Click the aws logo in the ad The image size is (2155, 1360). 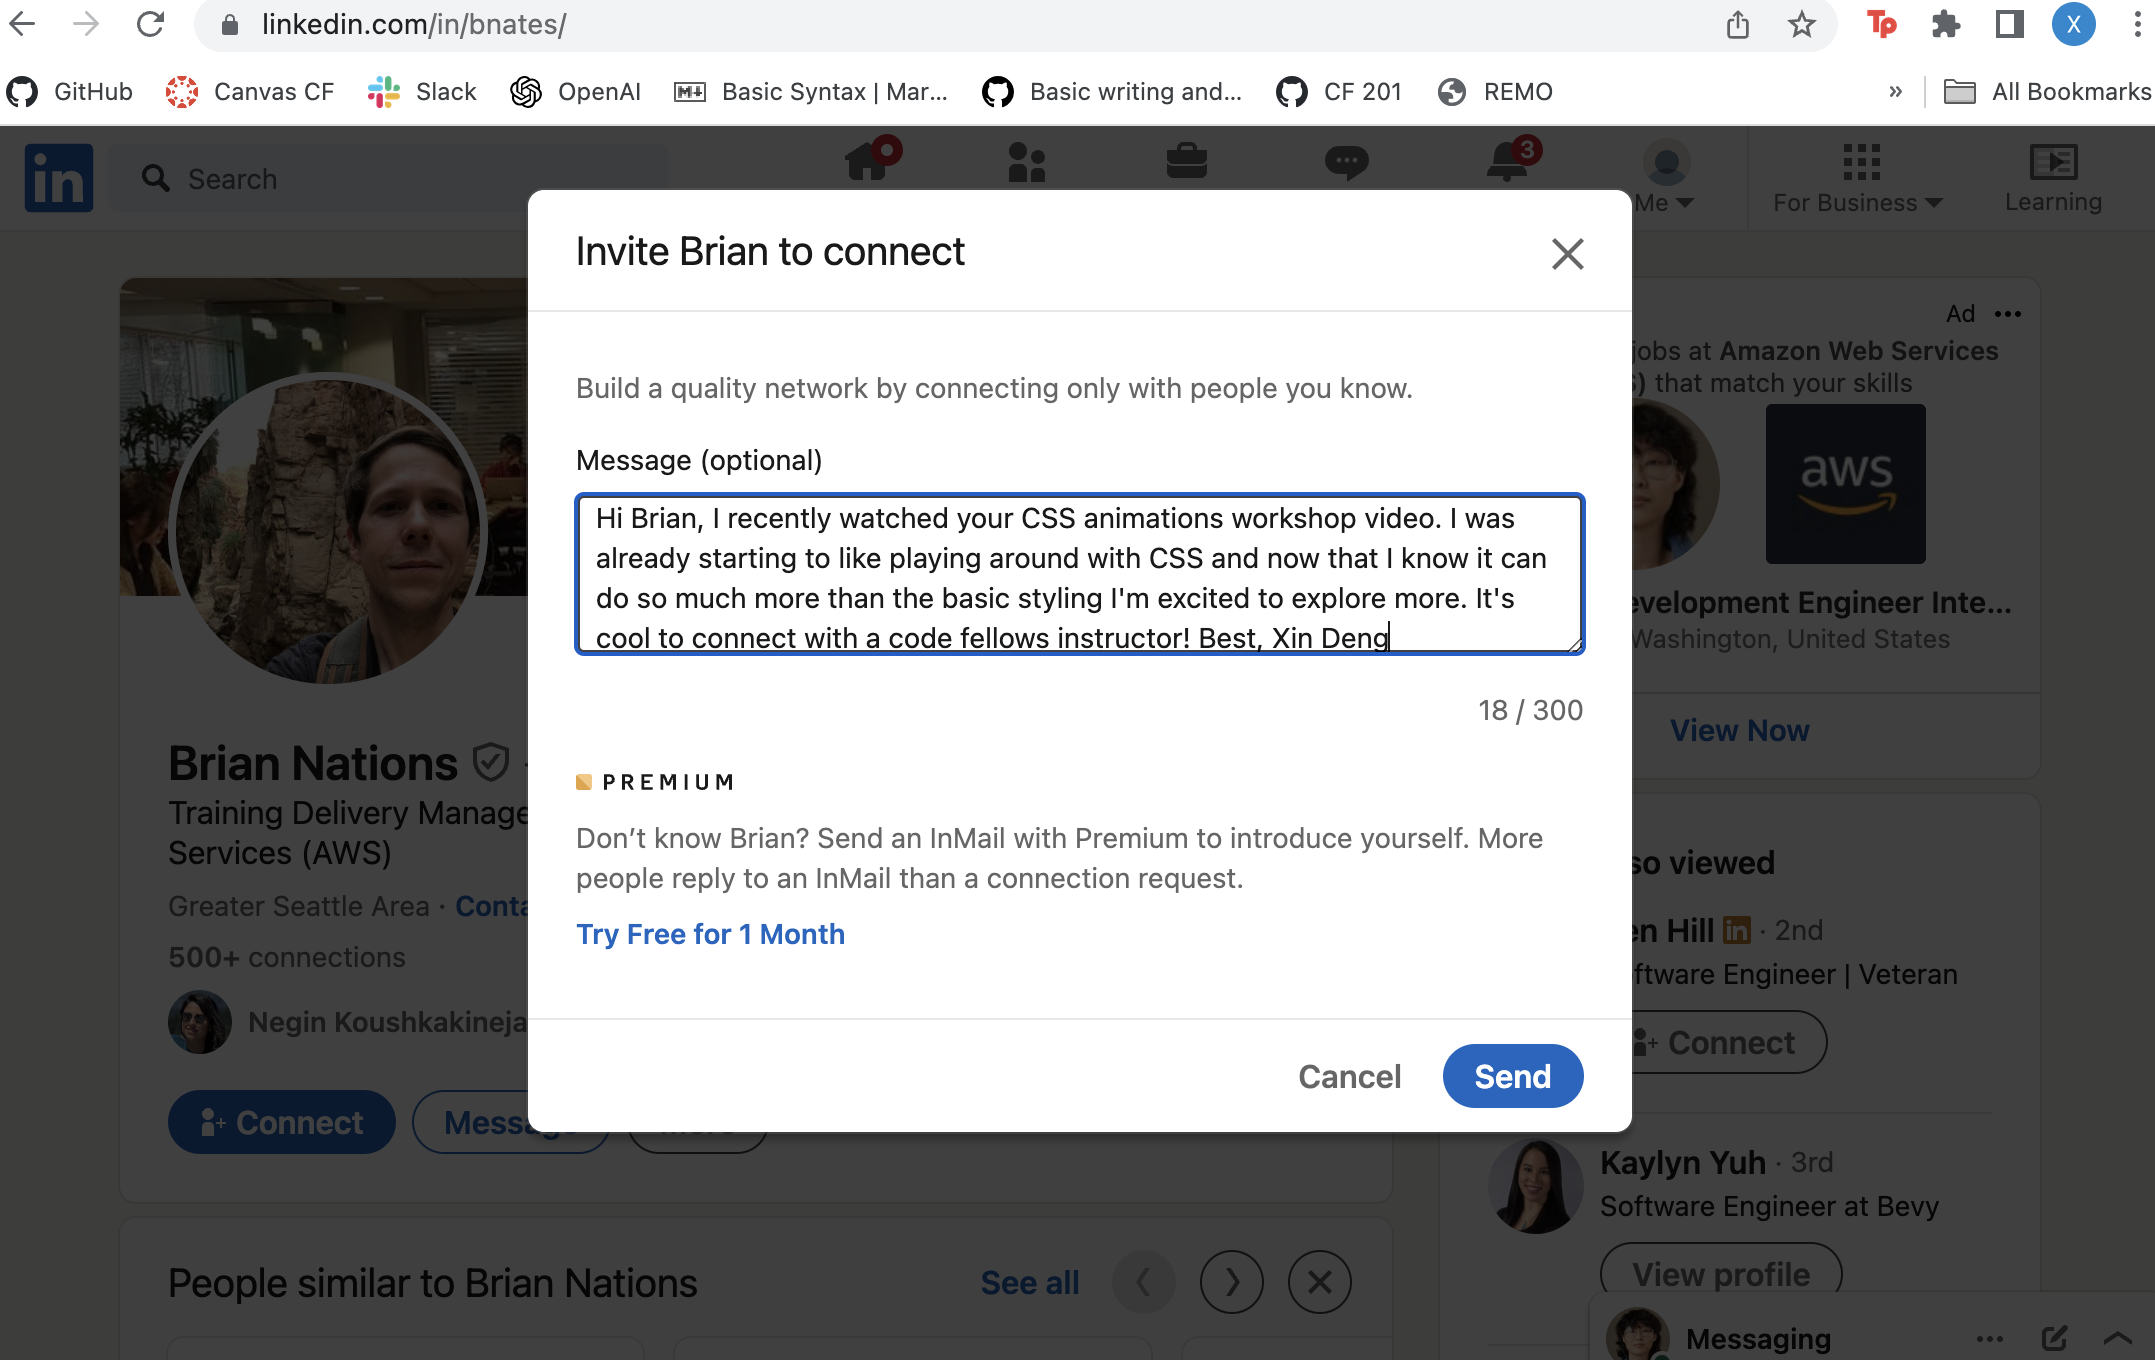click(1845, 484)
